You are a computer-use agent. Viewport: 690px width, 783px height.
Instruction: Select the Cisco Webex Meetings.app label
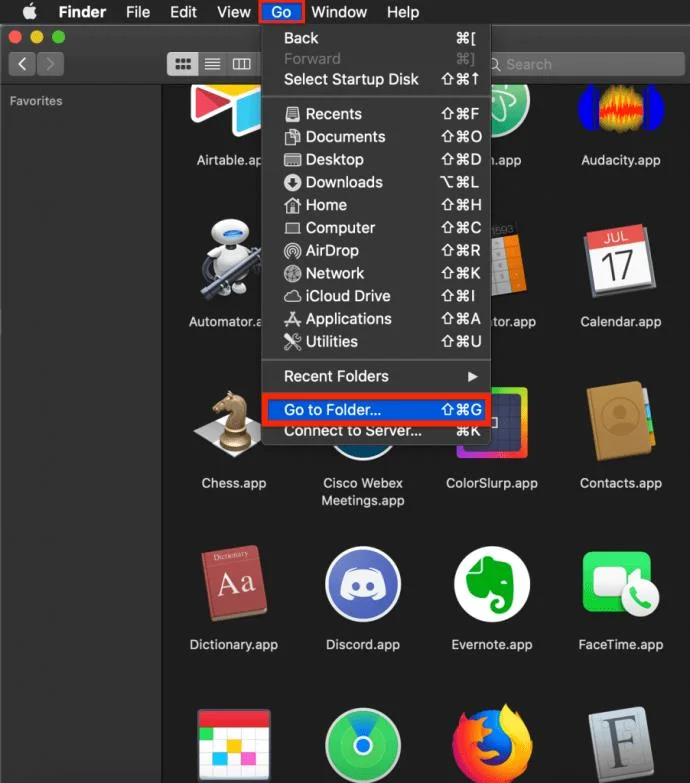[x=363, y=492]
